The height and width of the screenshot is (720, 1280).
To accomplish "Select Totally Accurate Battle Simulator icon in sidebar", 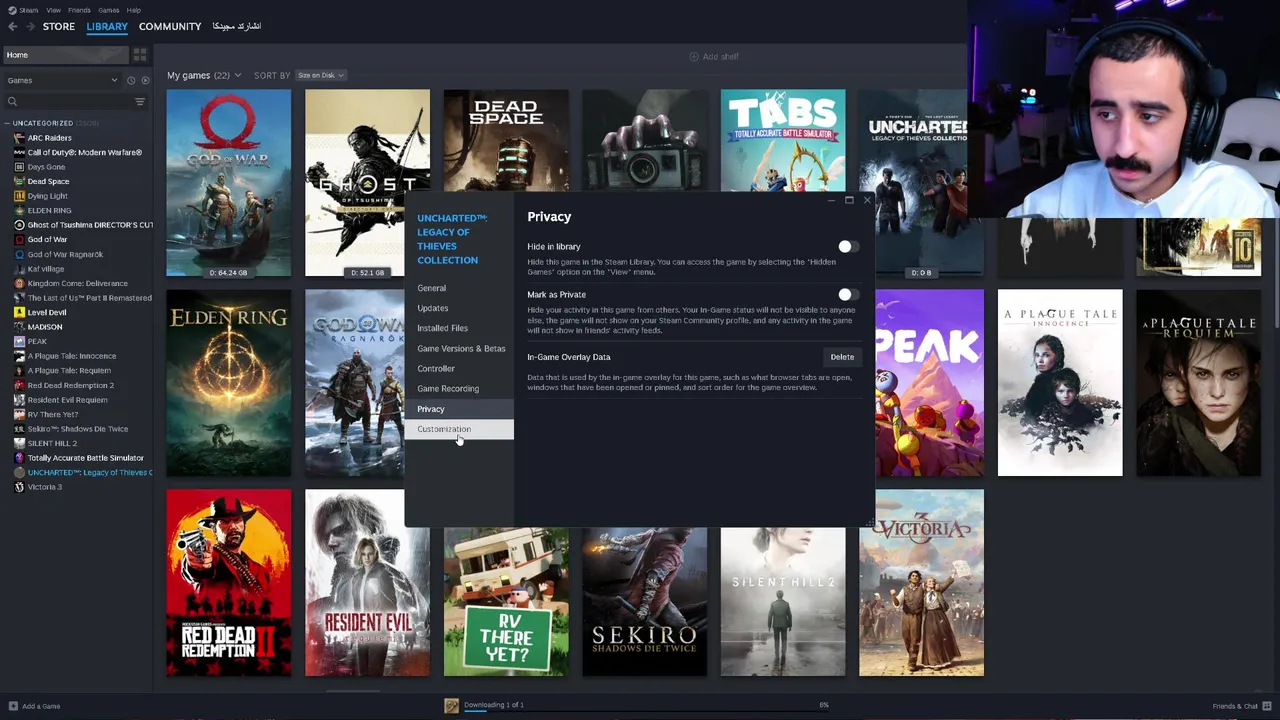I will point(19,458).
